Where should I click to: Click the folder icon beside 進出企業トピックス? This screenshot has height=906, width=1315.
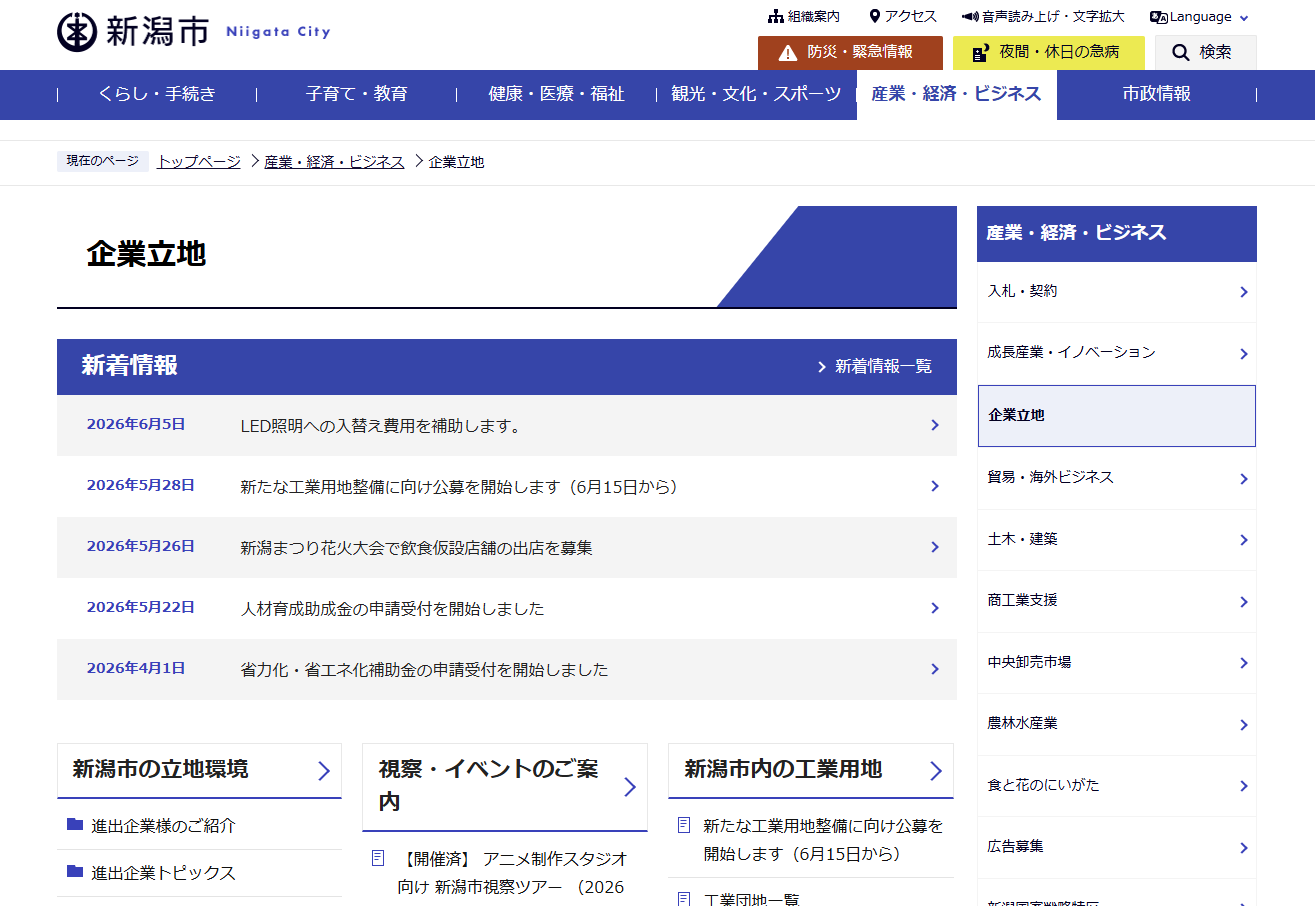(75, 872)
